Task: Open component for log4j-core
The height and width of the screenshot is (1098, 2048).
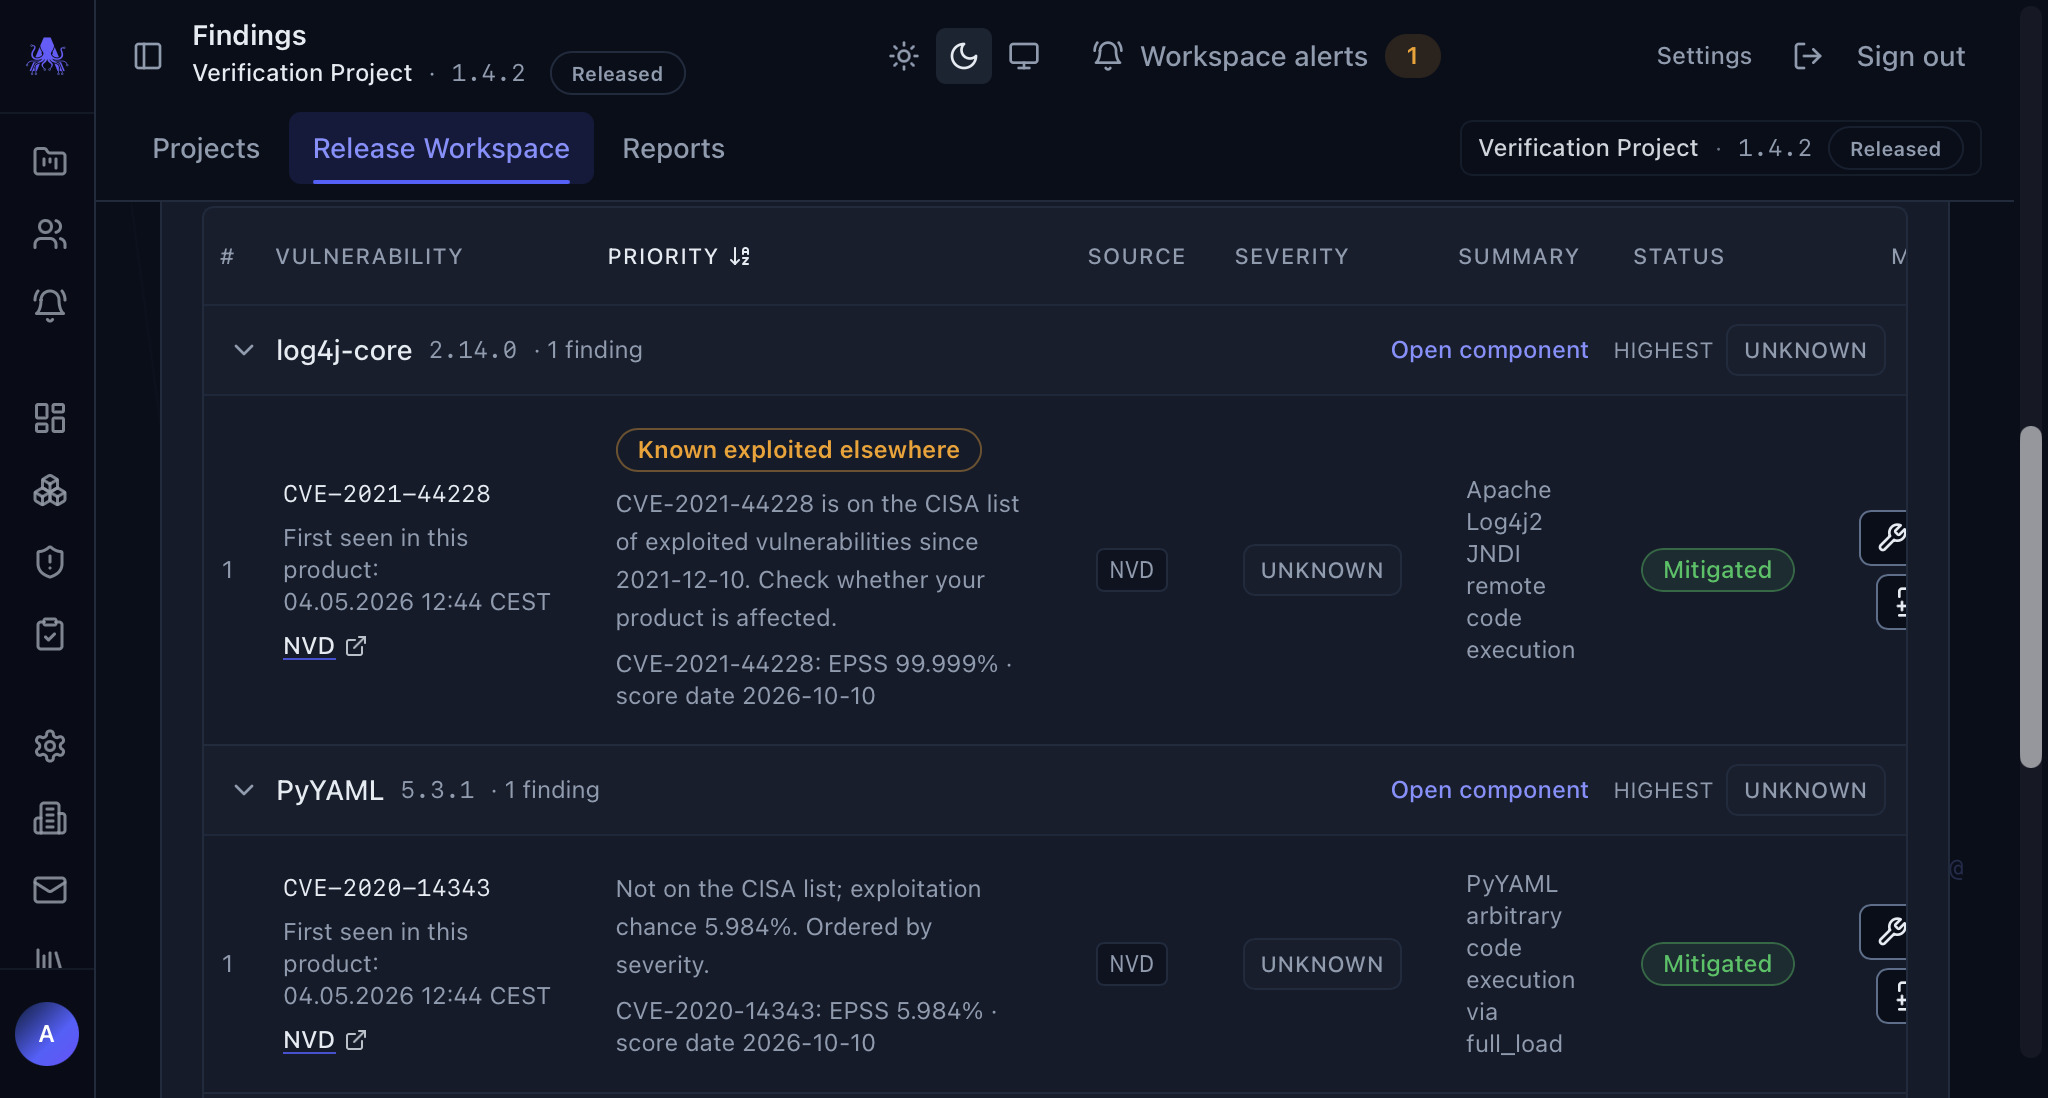Action: pos(1489,350)
